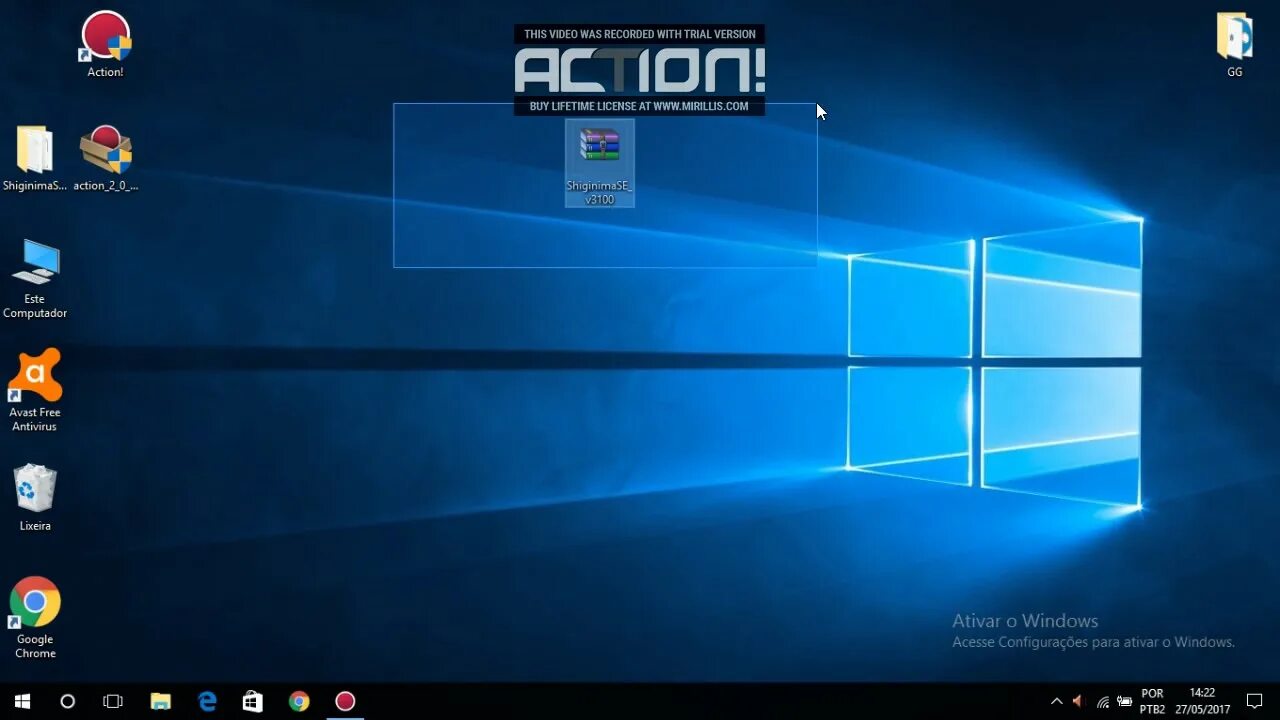Open Microsoft Store from taskbar
The height and width of the screenshot is (720, 1280).
click(x=253, y=701)
